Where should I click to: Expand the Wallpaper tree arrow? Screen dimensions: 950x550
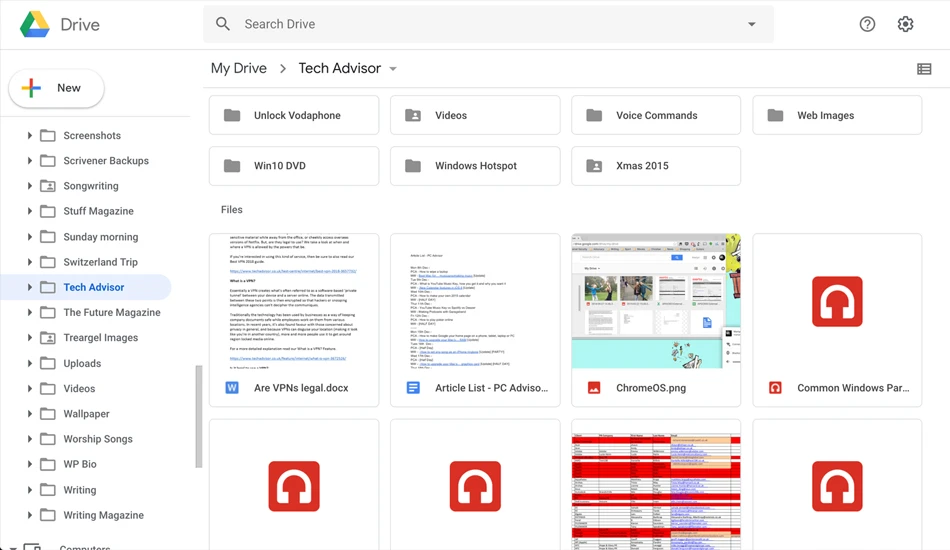pos(29,414)
